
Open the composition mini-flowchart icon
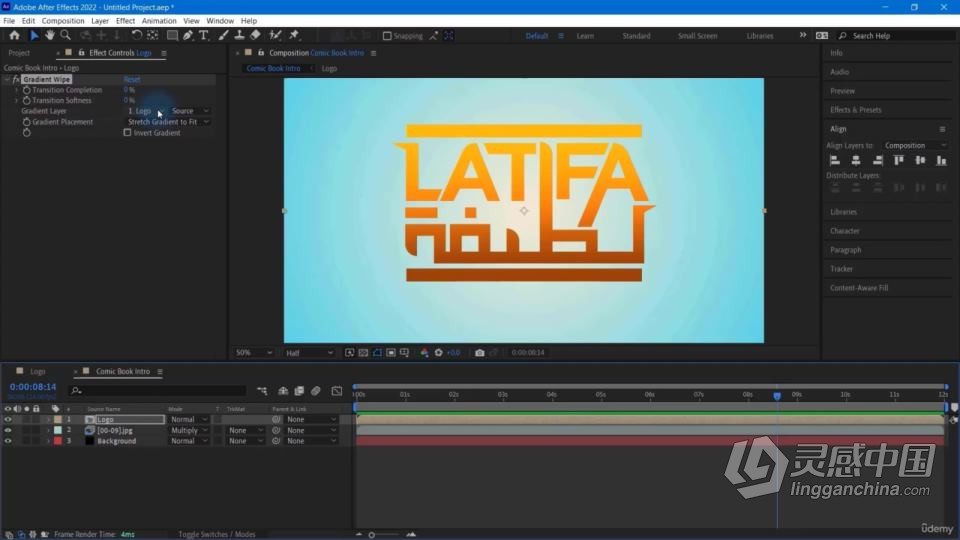click(x=262, y=391)
